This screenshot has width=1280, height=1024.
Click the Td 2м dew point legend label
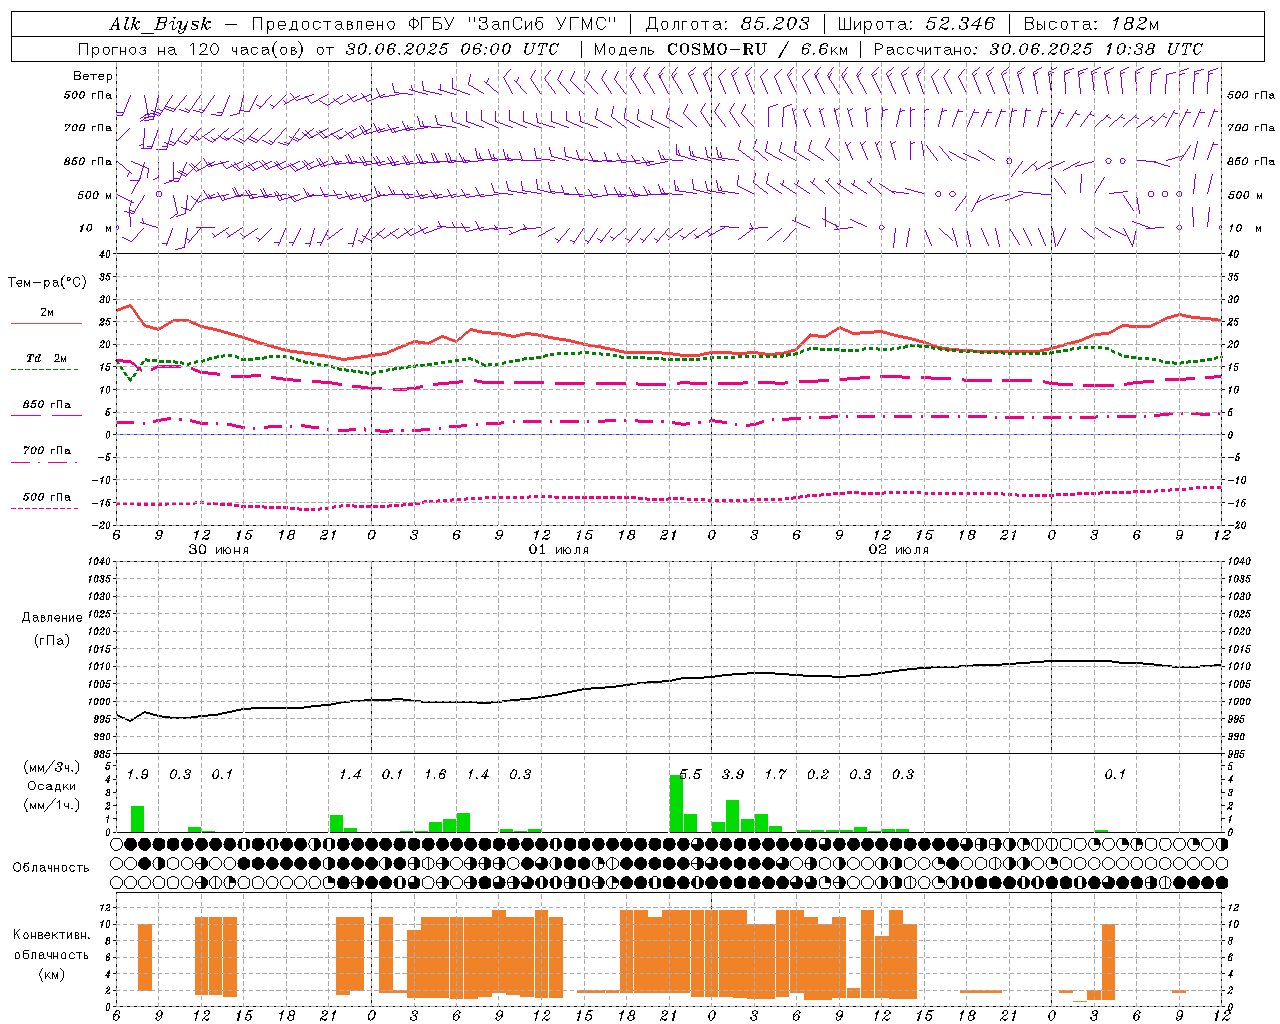click(47, 358)
